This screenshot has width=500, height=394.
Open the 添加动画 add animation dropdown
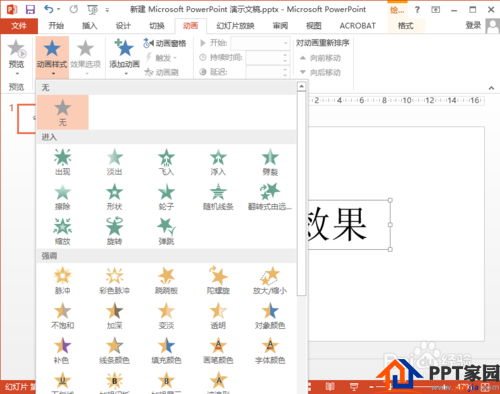click(x=124, y=57)
